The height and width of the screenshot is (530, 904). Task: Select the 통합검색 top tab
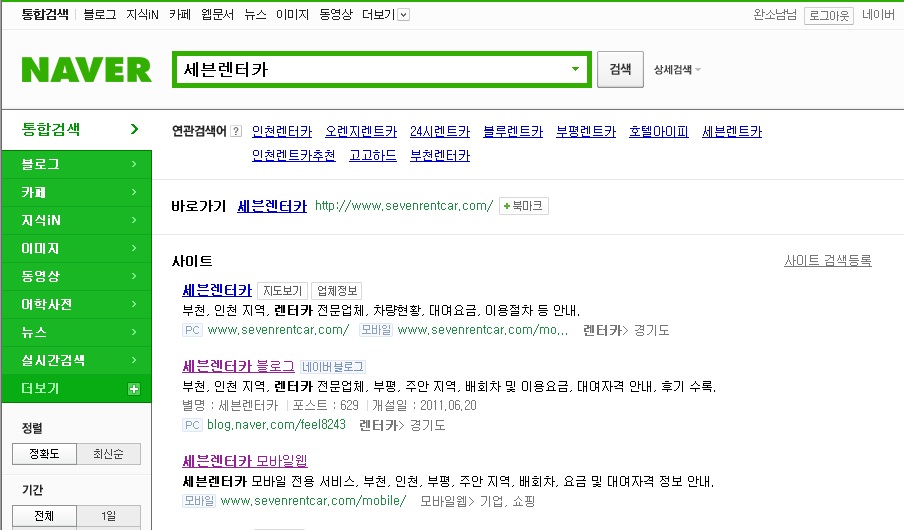(45, 14)
